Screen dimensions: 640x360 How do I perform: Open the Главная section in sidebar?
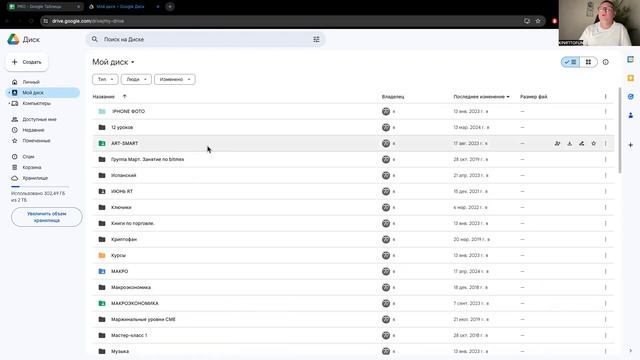coord(31,82)
